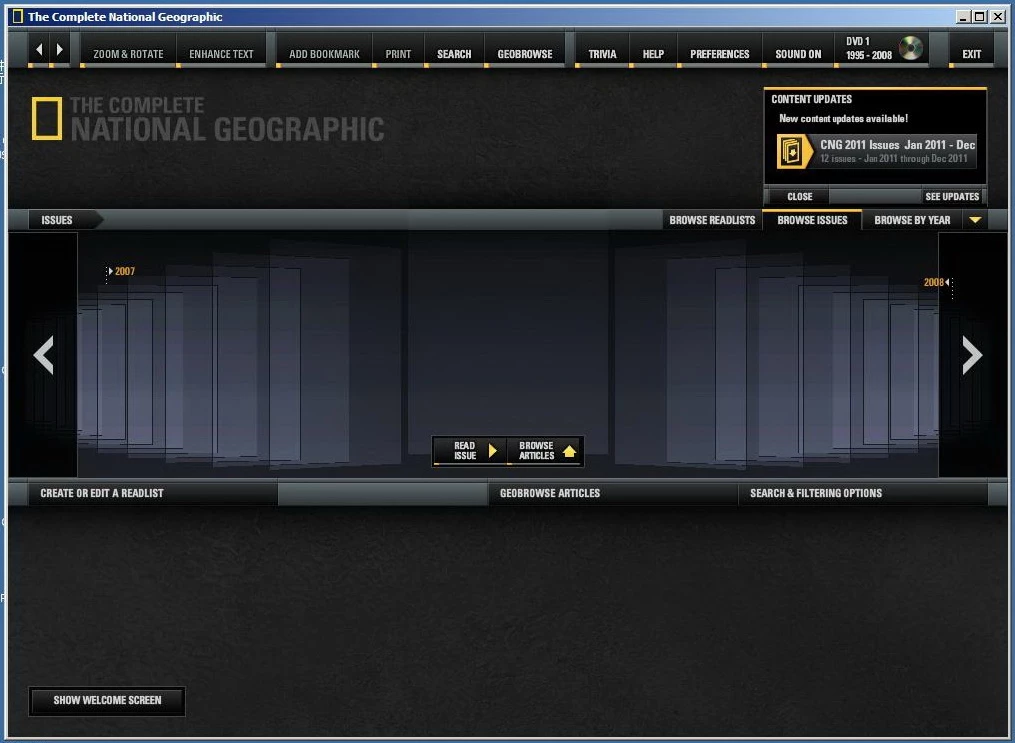Minimize the Complete National Geographic window
This screenshot has width=1015, height=743.
963,17
